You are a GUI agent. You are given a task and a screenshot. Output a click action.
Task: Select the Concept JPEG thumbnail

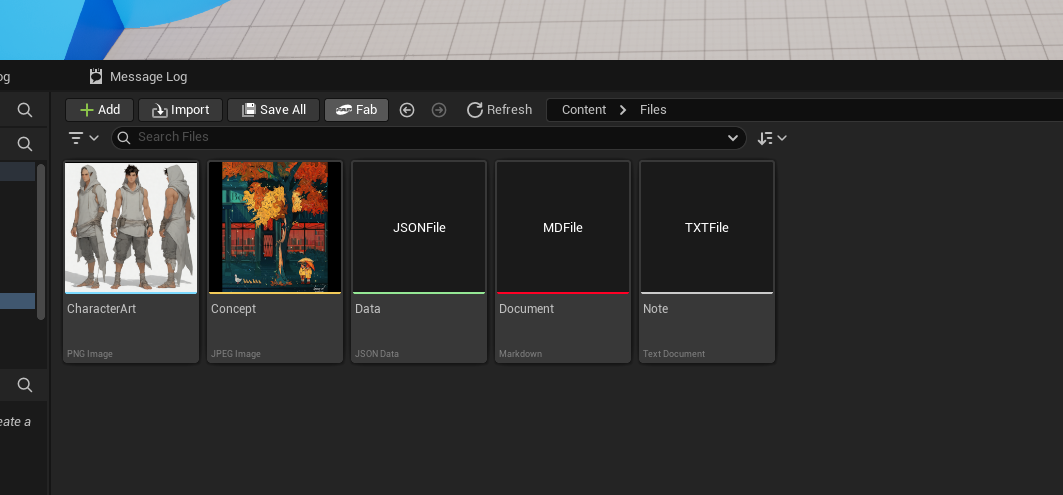point(275,227)
